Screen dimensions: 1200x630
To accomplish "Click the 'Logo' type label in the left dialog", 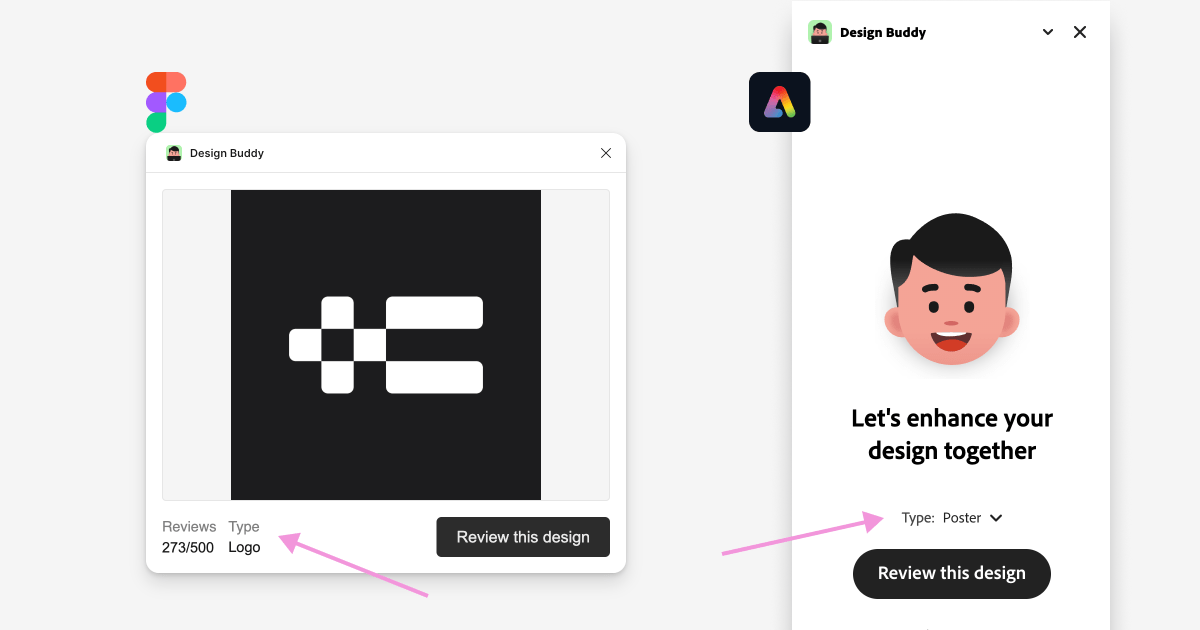I will (x=244, y=547).
